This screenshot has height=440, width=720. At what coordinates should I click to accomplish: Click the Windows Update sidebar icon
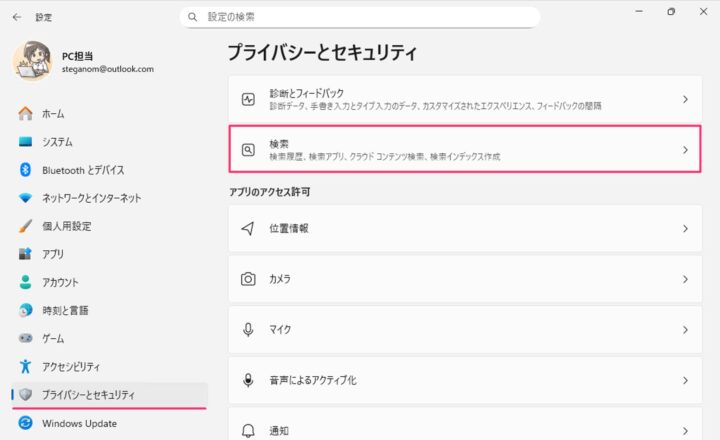tap(26, 423)
